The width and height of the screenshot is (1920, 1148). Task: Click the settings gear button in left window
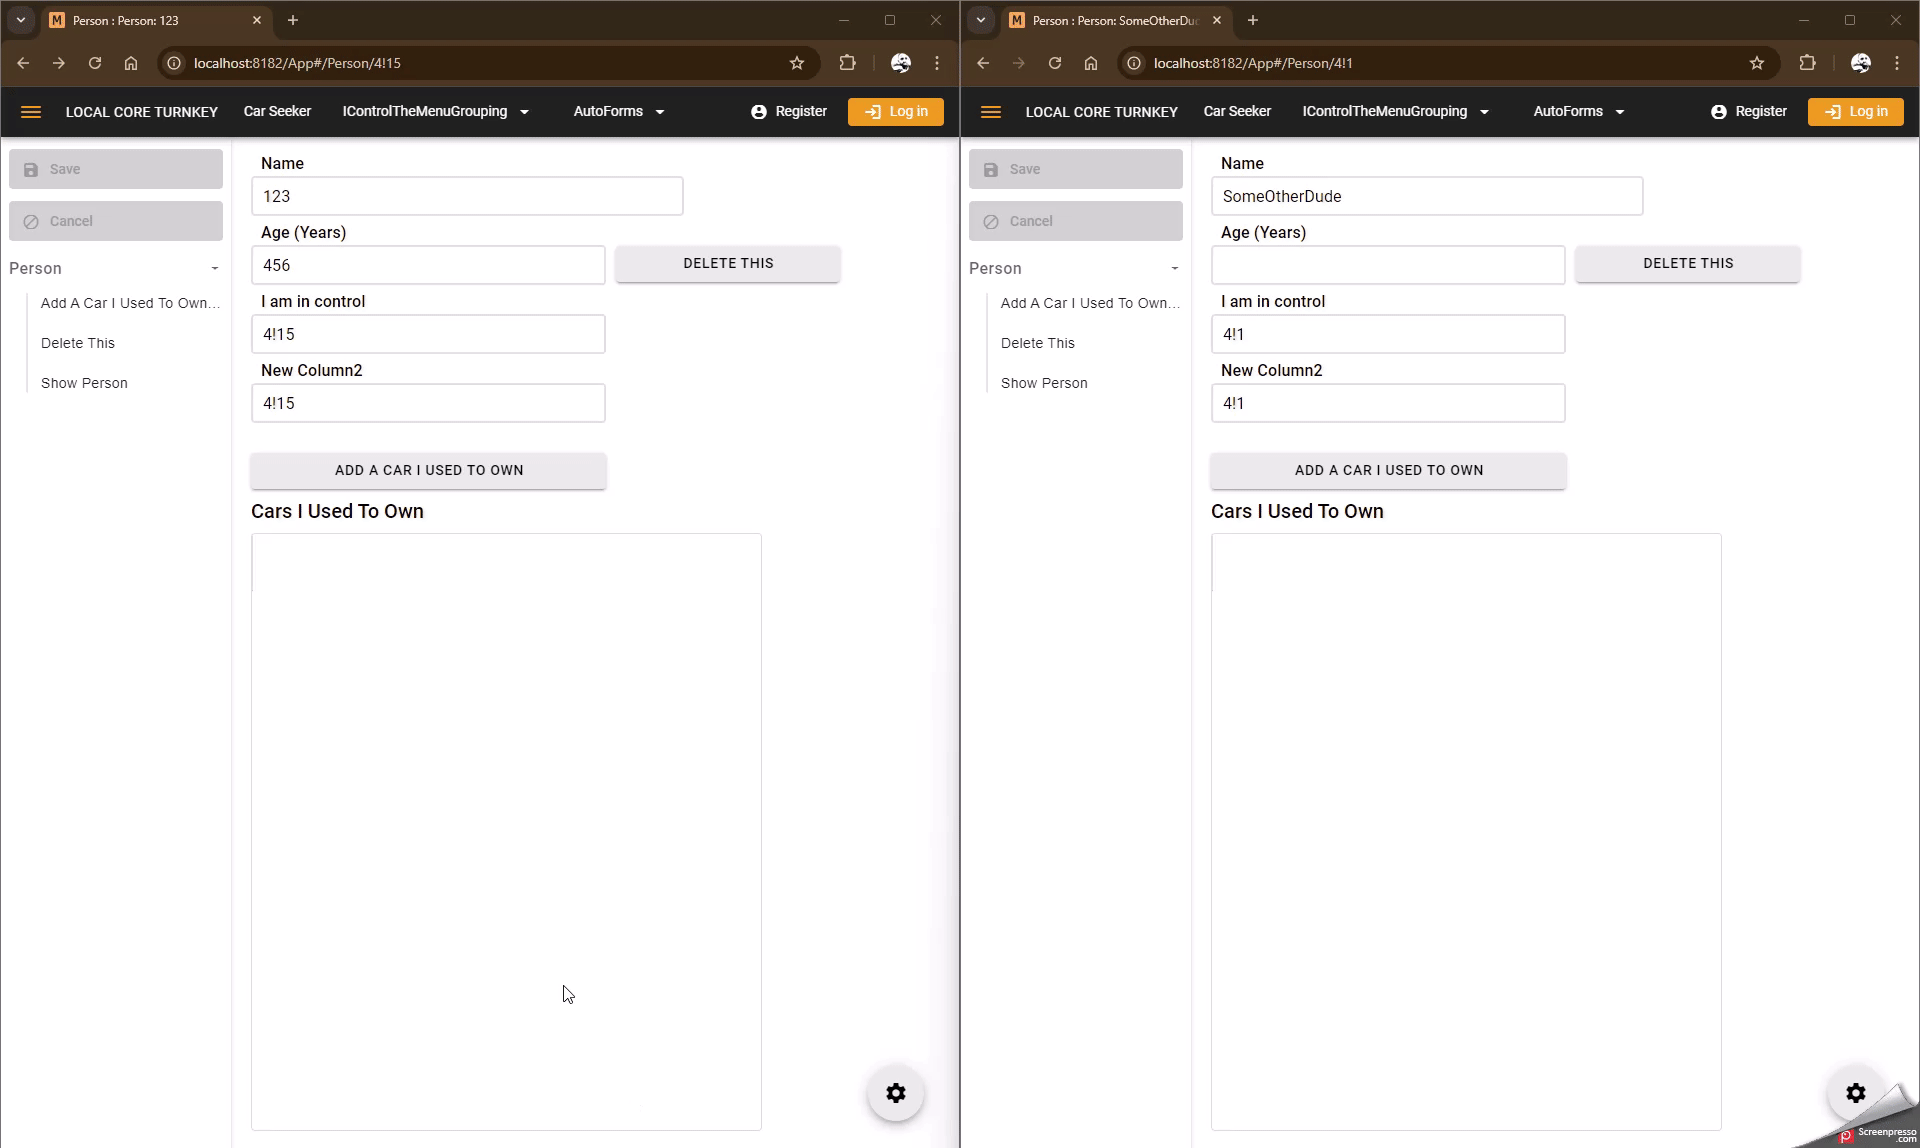[895, 1093]
